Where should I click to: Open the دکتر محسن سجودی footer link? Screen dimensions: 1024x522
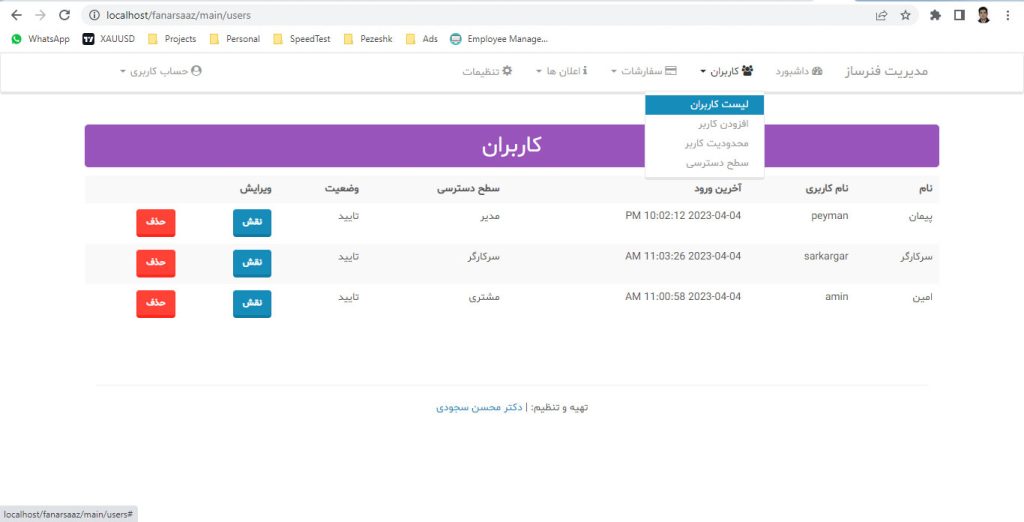(479, 407)
